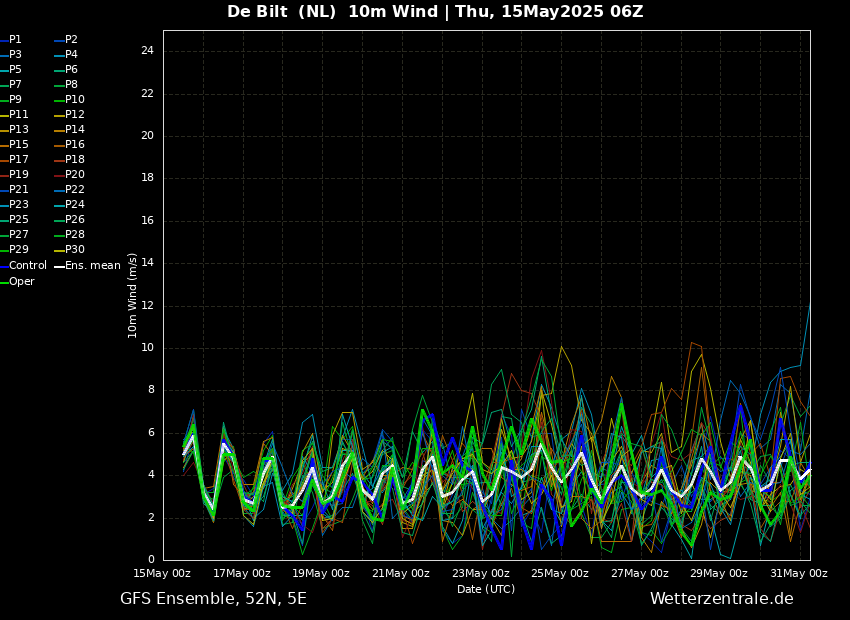This screenshot has width=850, height=620.
Task: Click the 31May 00z x-axis tick label
Action: [x=798, y=574]
